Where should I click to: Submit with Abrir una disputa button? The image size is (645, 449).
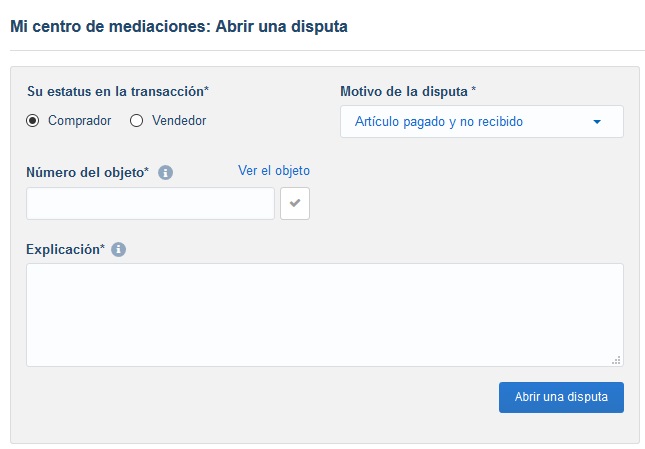coord(561,397)
